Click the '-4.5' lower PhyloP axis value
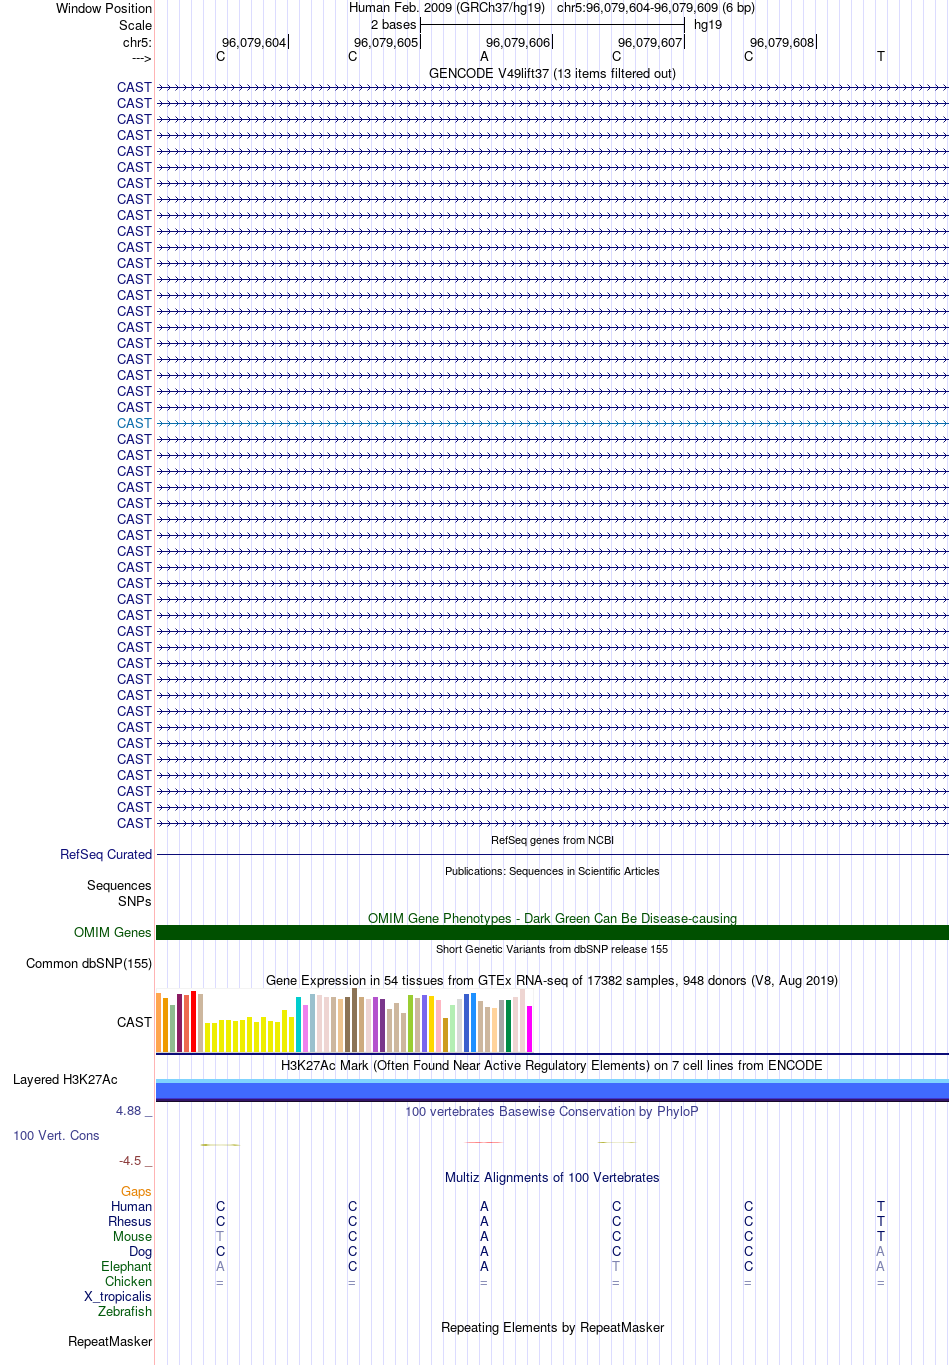Viewport: 950px width, 1365px height. tap(130, 1161)
